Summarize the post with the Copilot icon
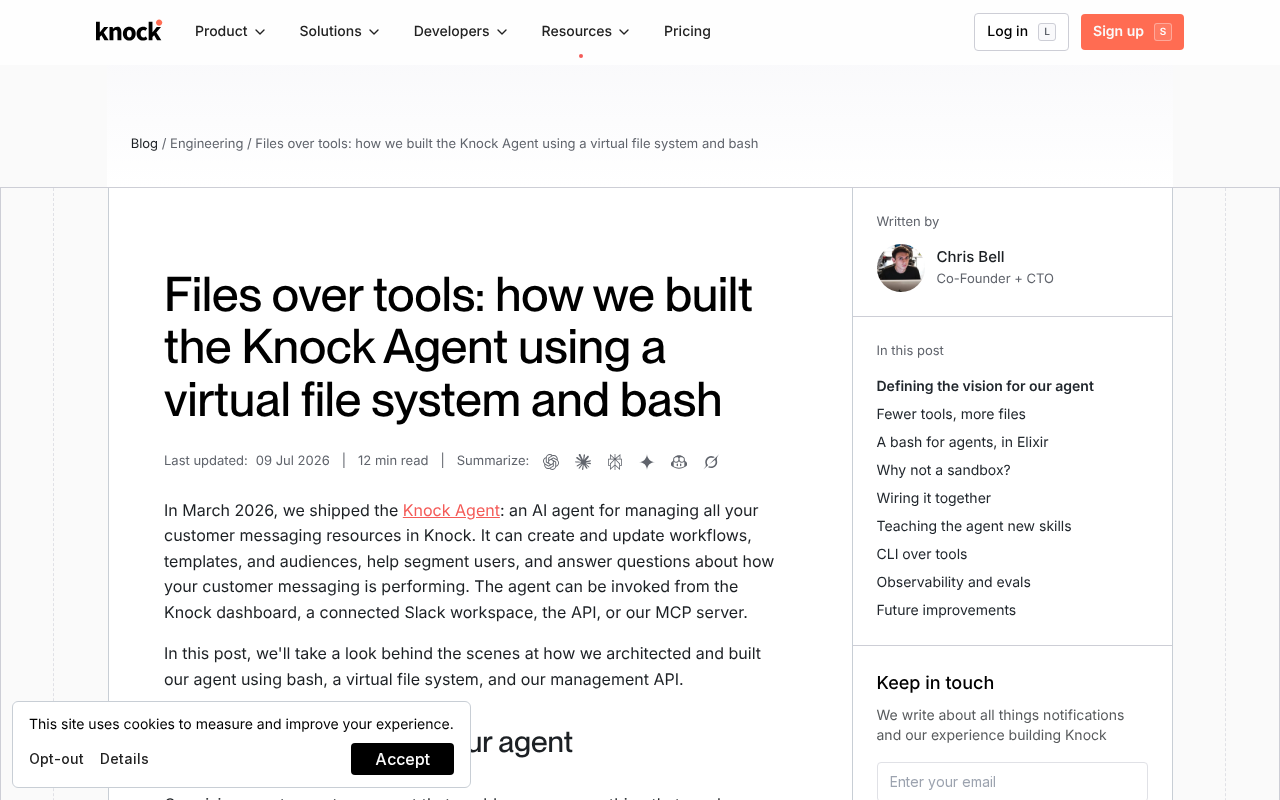The height and width of the screenshot is (800, 1280). [679, 461]
